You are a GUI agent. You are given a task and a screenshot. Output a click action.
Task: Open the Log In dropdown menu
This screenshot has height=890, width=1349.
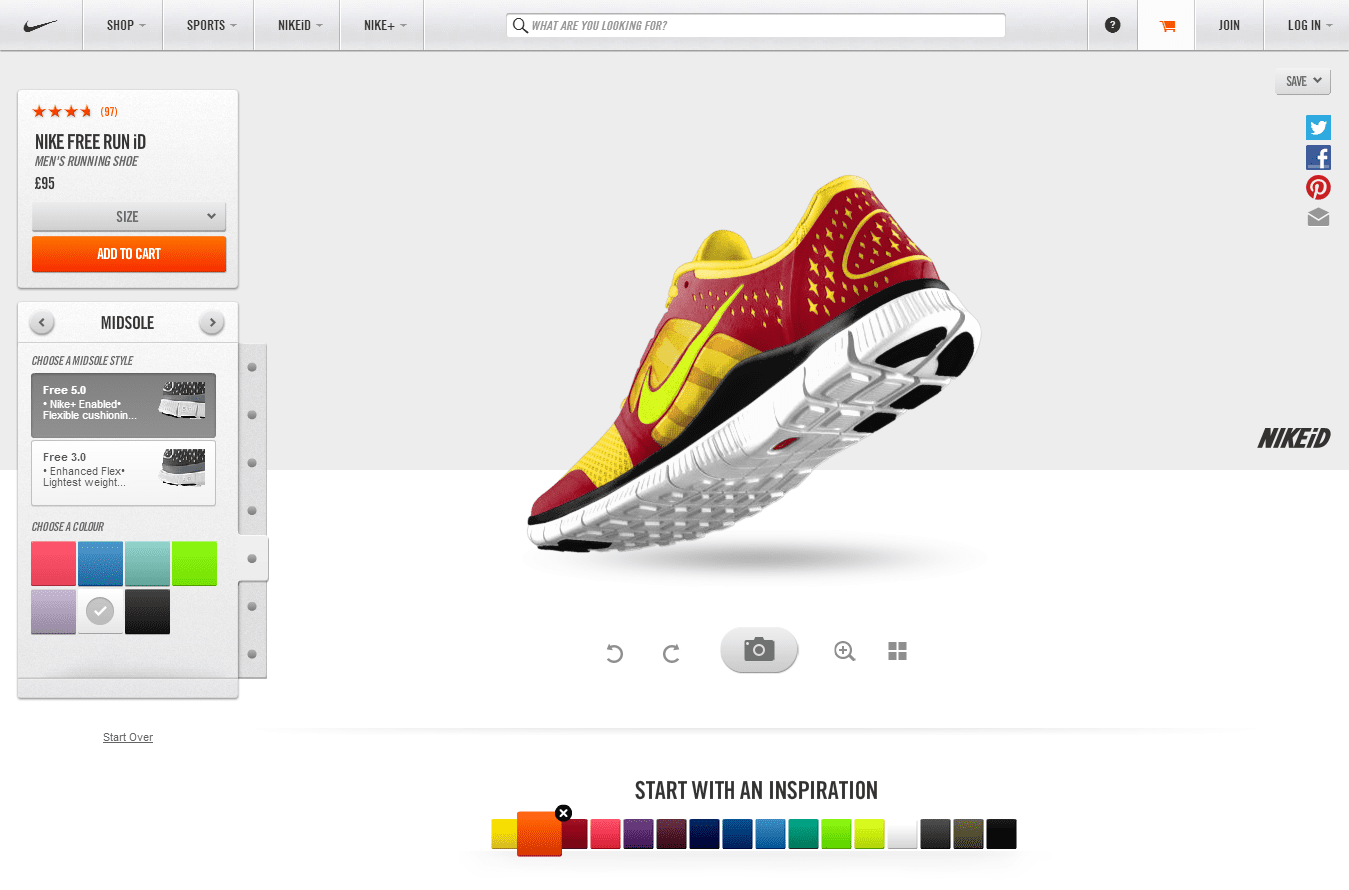pyautogui.click(x=1309, y=25)
